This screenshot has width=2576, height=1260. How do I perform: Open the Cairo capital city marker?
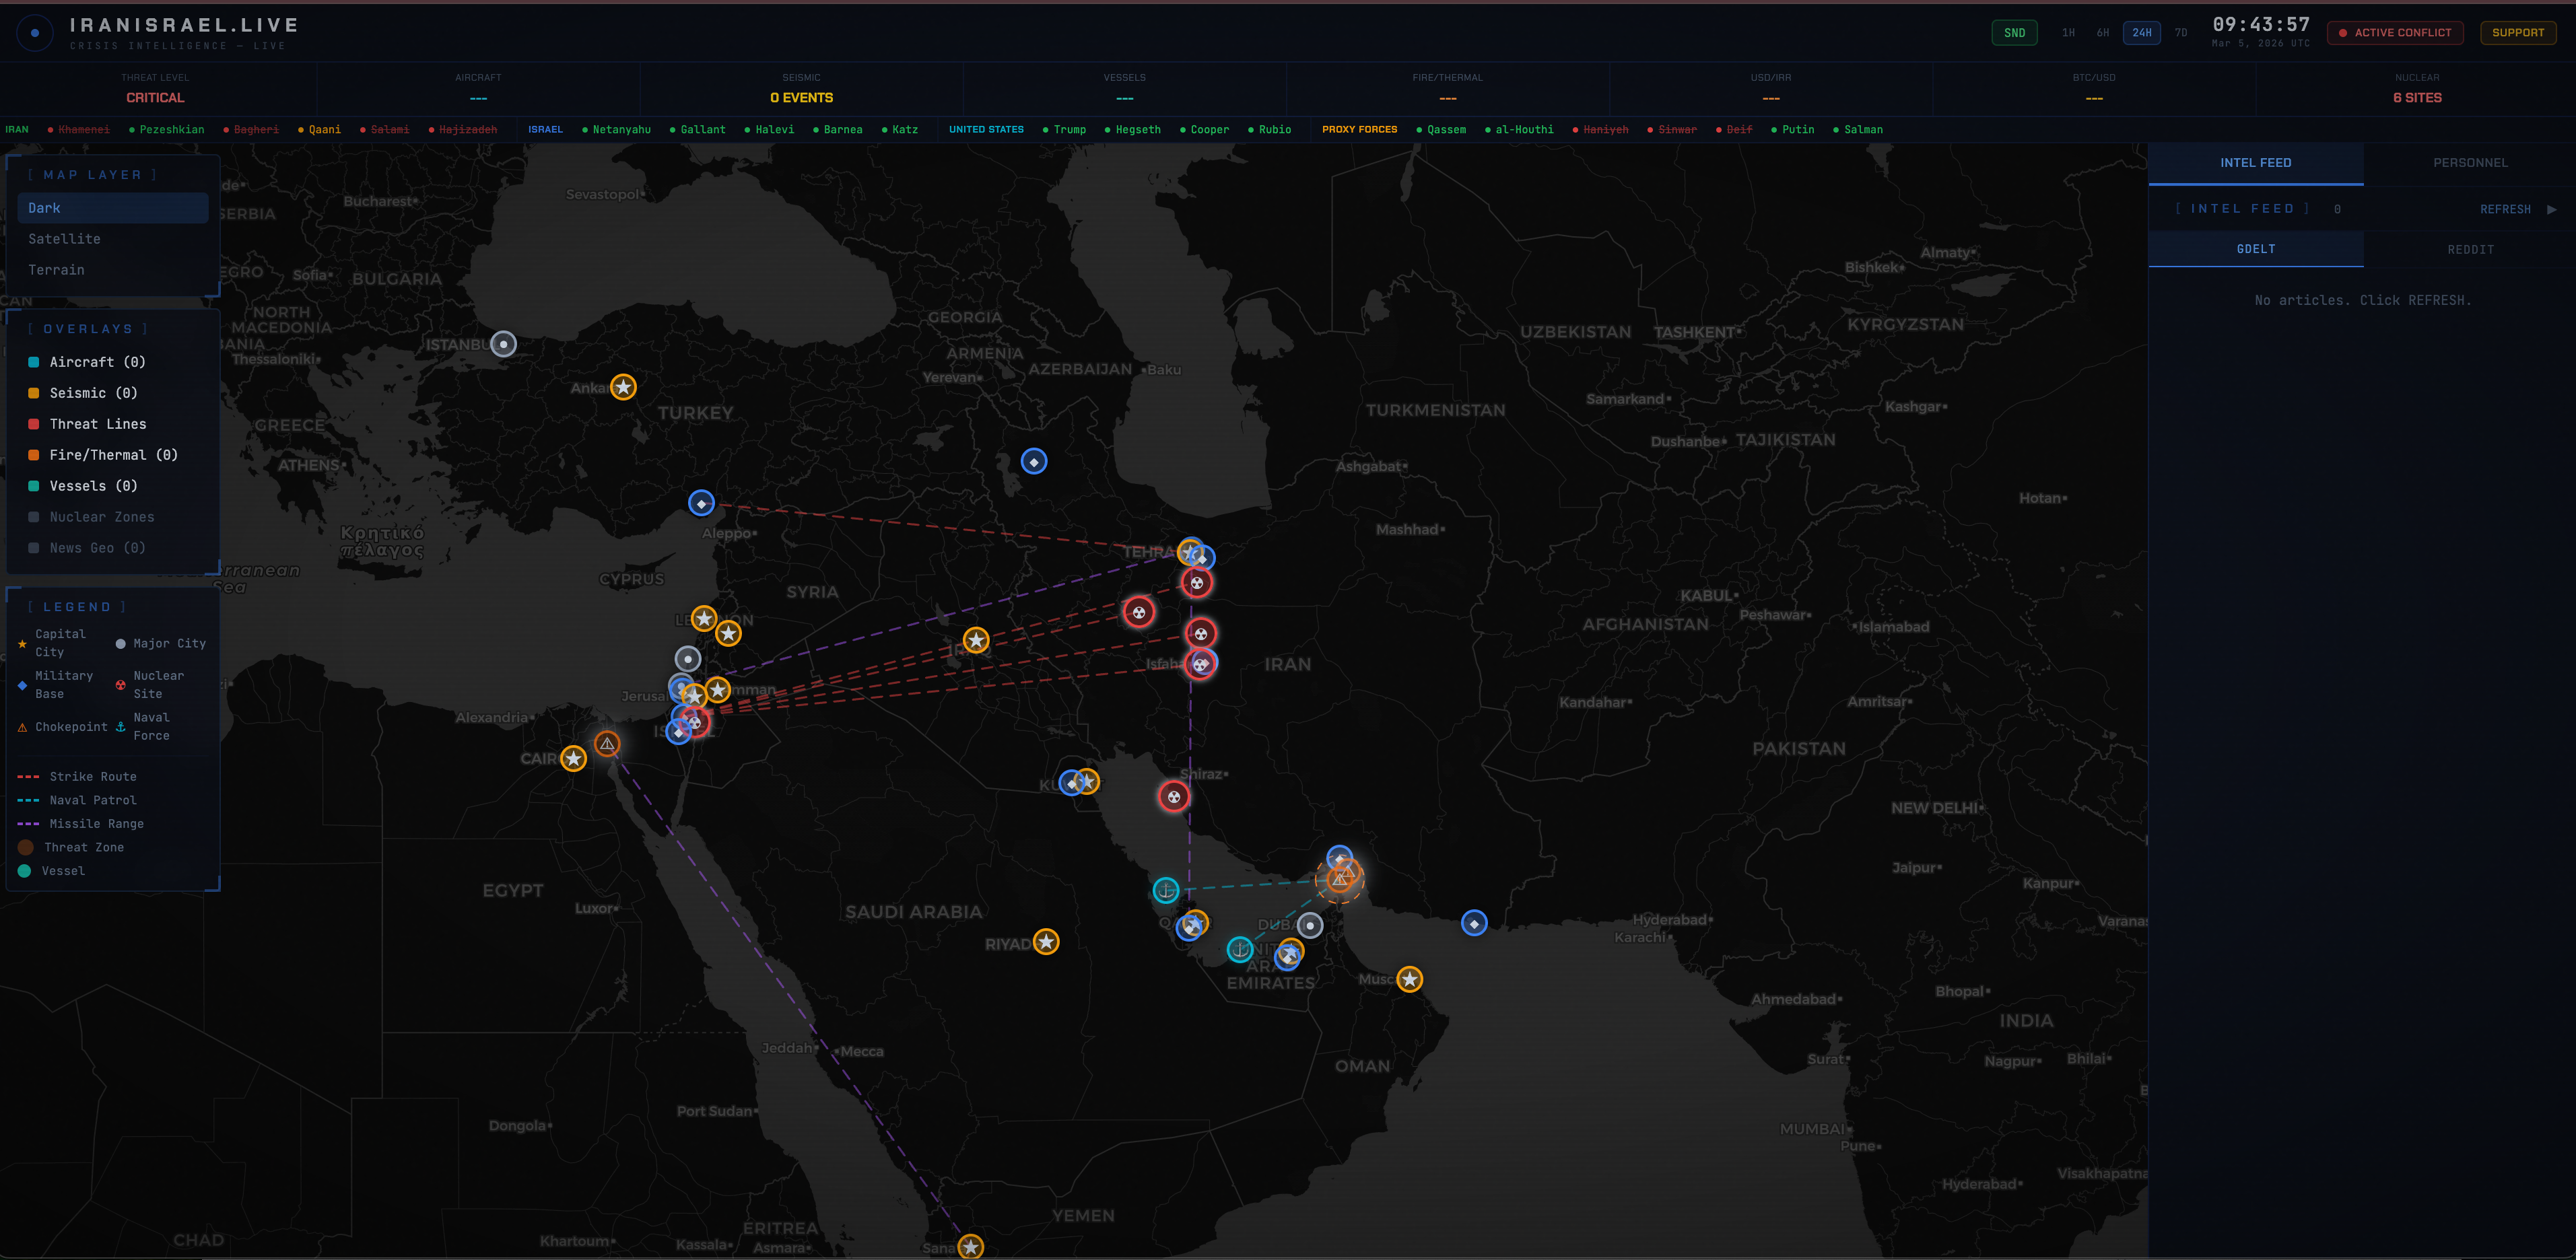pos(573,759)
